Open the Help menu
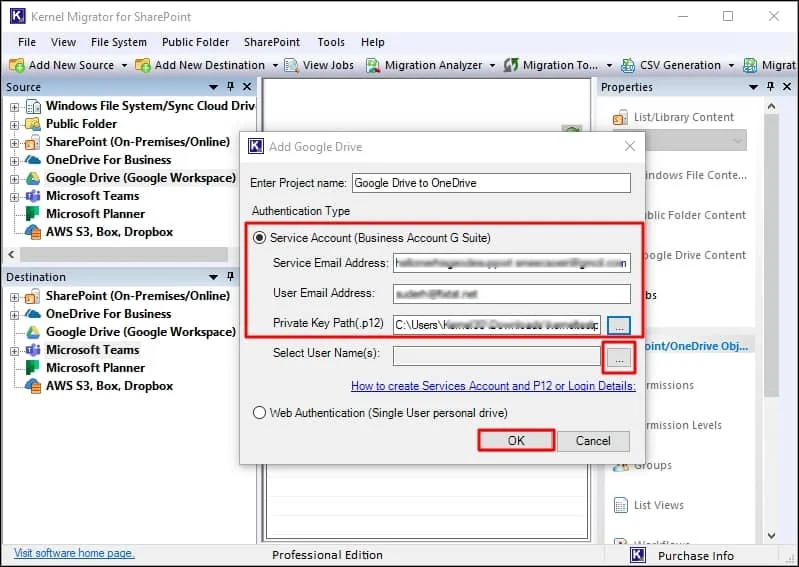The image size is (799, 567). pos(372,42)
